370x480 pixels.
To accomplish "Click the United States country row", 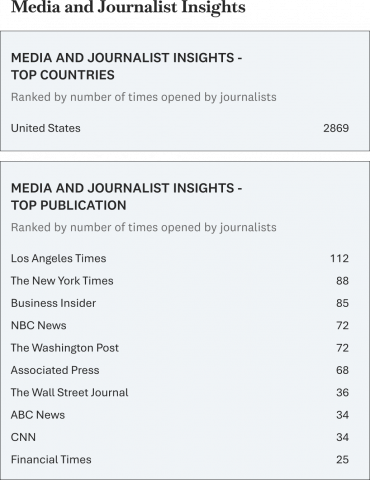I will (180, 128).
